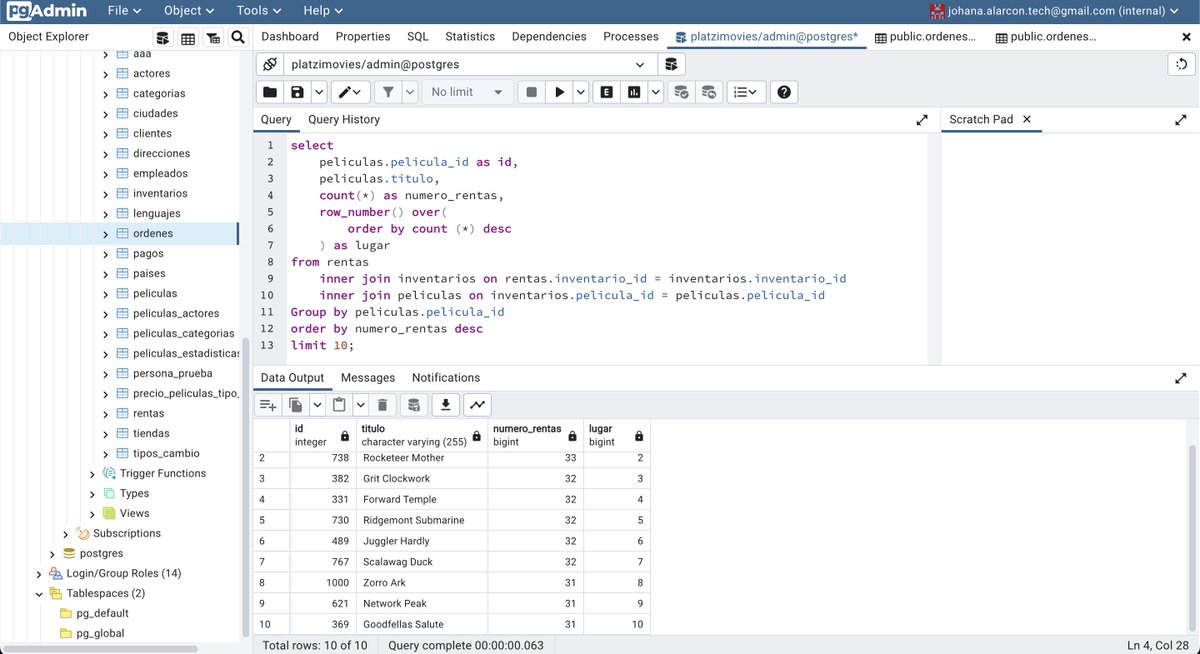The height and width of the screenshot is (654, 1200).
Task: Switch to the Dashboard tab
Action: click(x=290, y=37)
